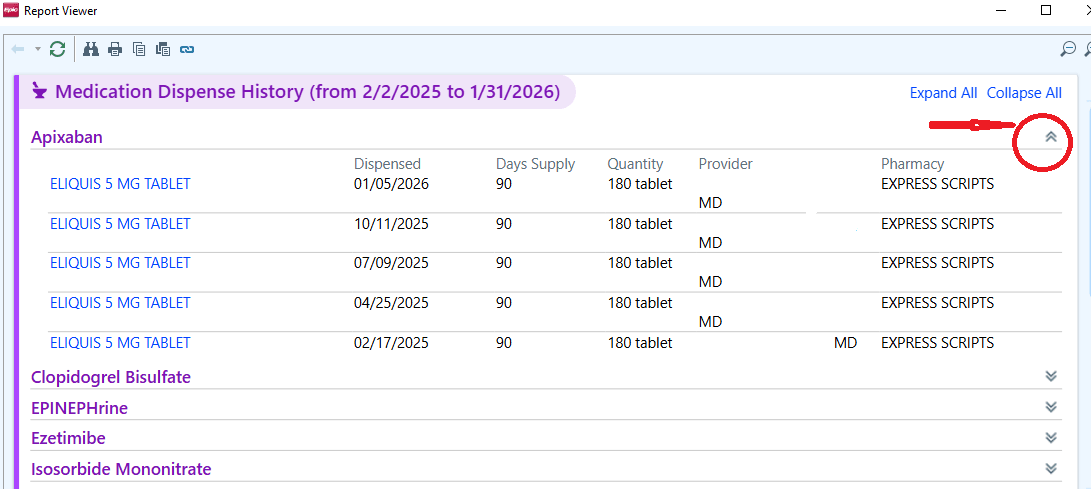1091x489 pixels.
Task: Collapse the Apixaban section chevron
Action: click(x=1051, y=137)
